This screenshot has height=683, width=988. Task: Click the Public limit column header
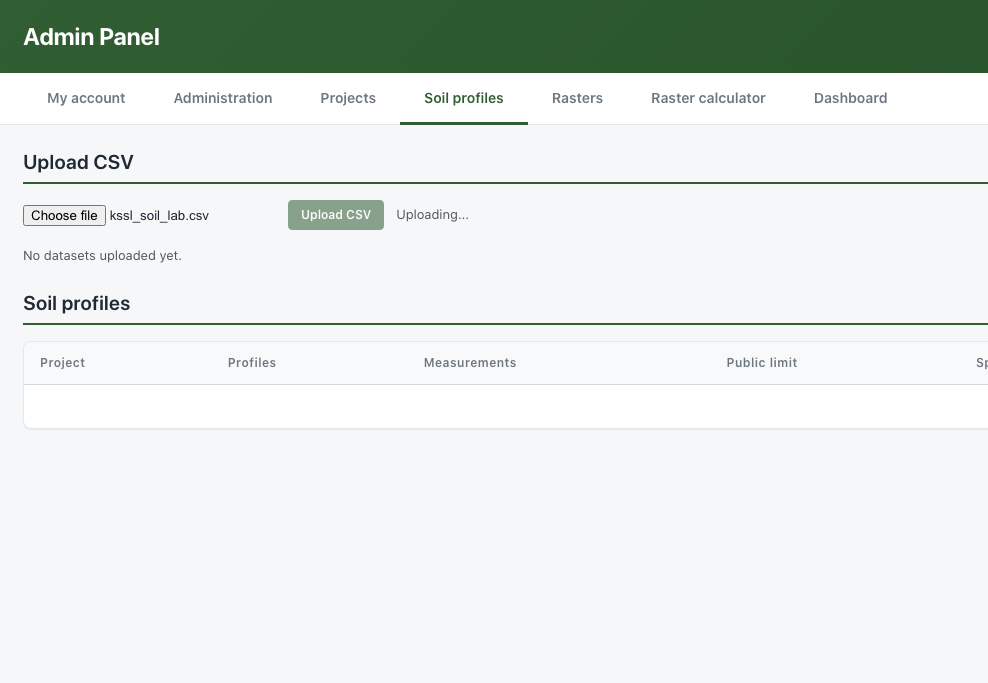click(x=762, y=363)
